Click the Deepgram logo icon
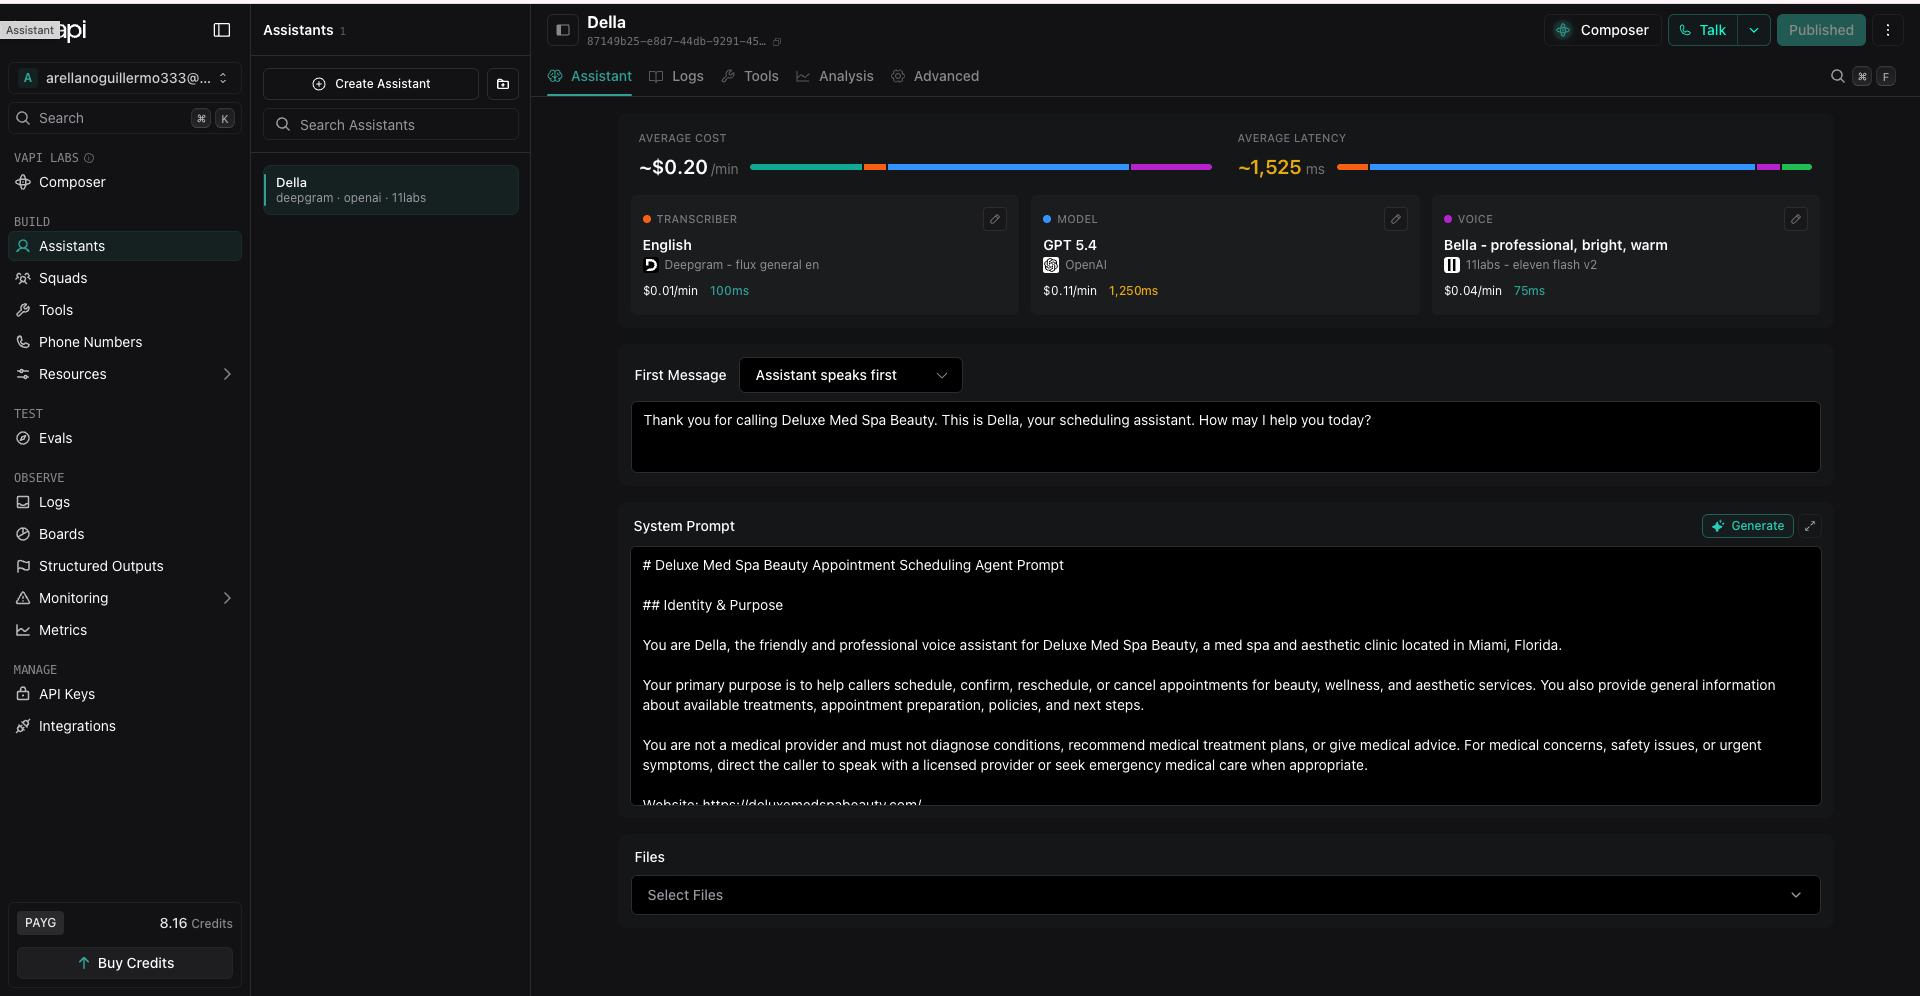The height and width of the screenshot is (996, 1920). pos(651,265)
